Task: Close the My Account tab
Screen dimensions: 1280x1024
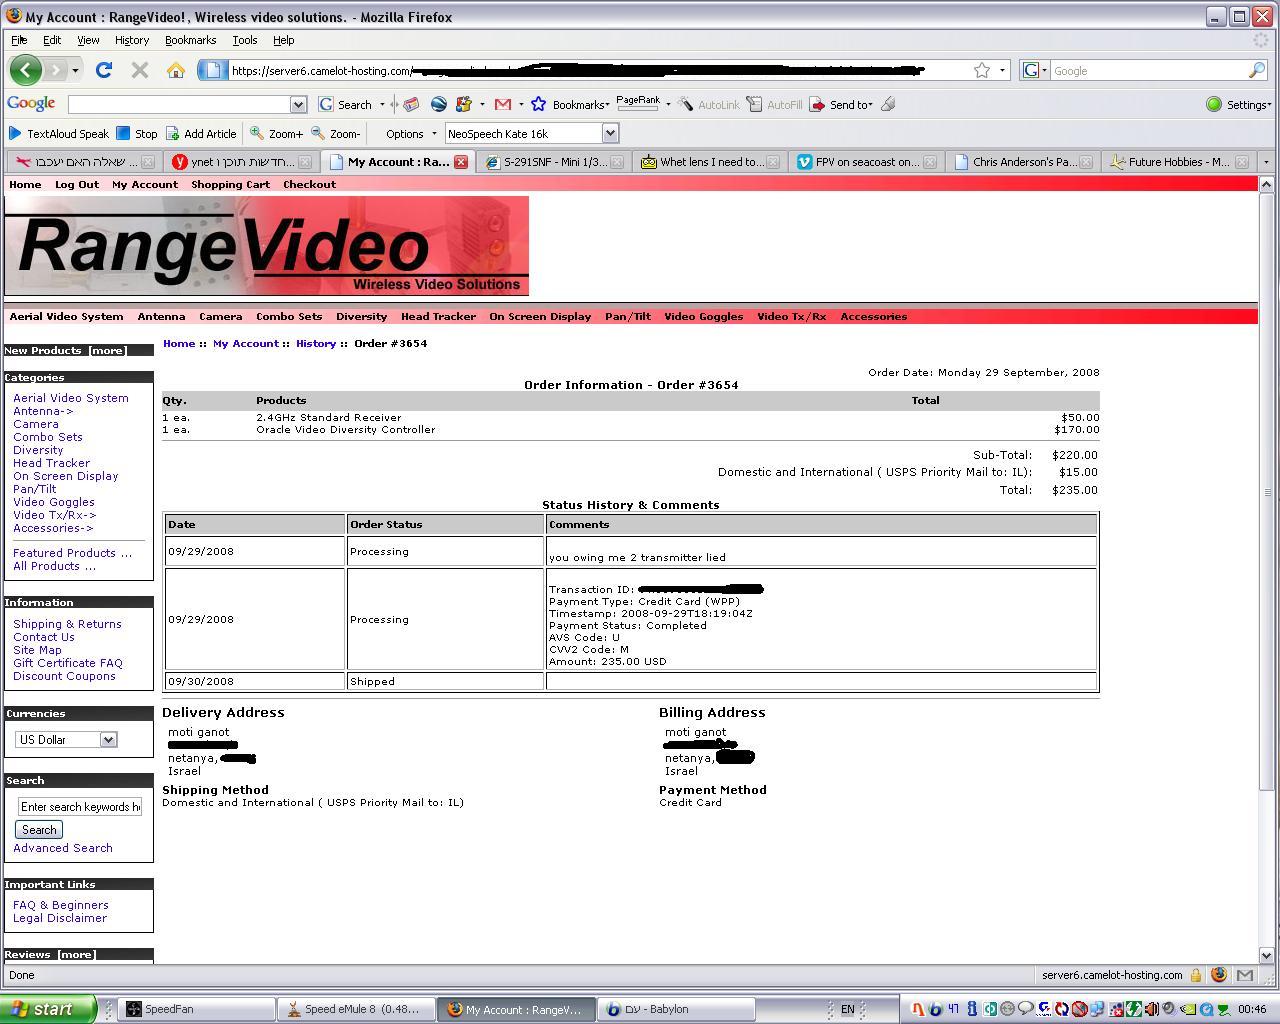Action: click(461, 161)
